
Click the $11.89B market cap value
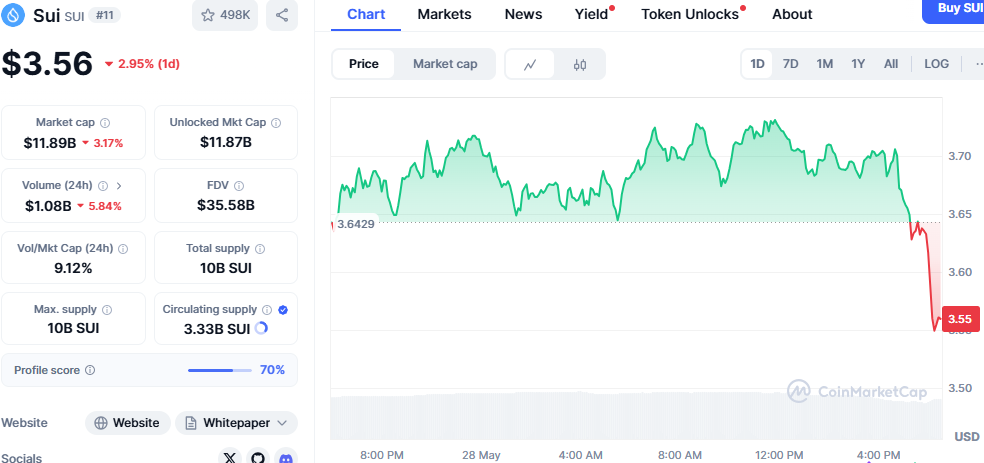pyautogui.click(x=50, y=143)
